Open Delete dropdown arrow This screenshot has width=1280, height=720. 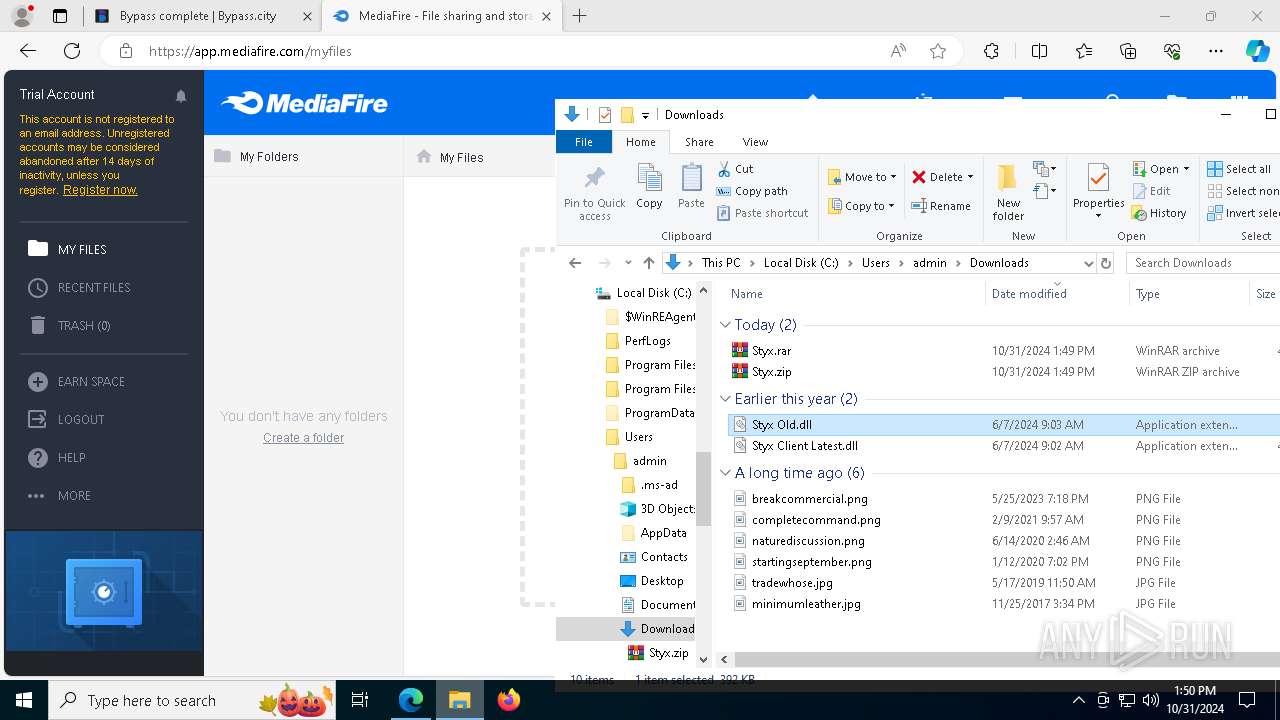click(970, 177)
